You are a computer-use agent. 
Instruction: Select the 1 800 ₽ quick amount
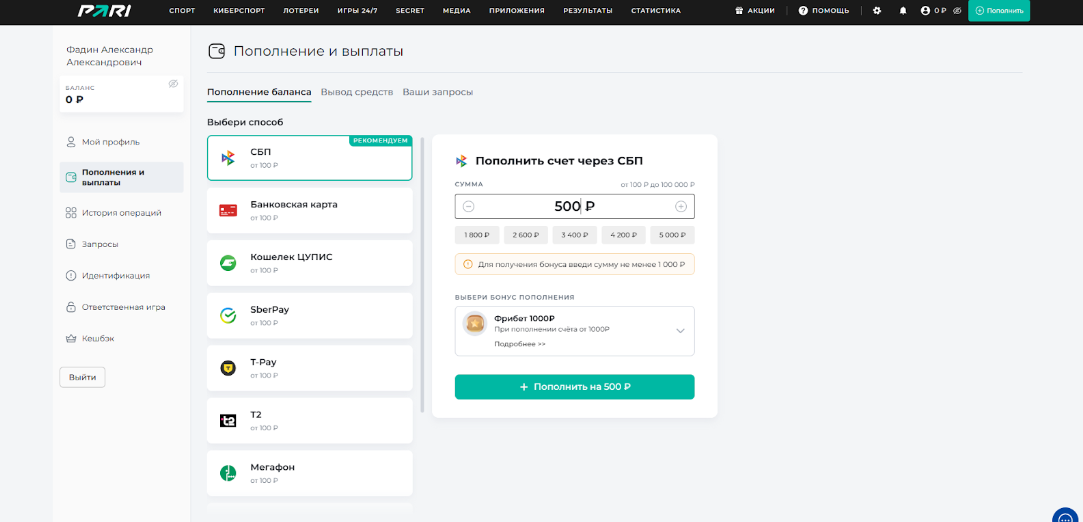click(x=477, y=235)
